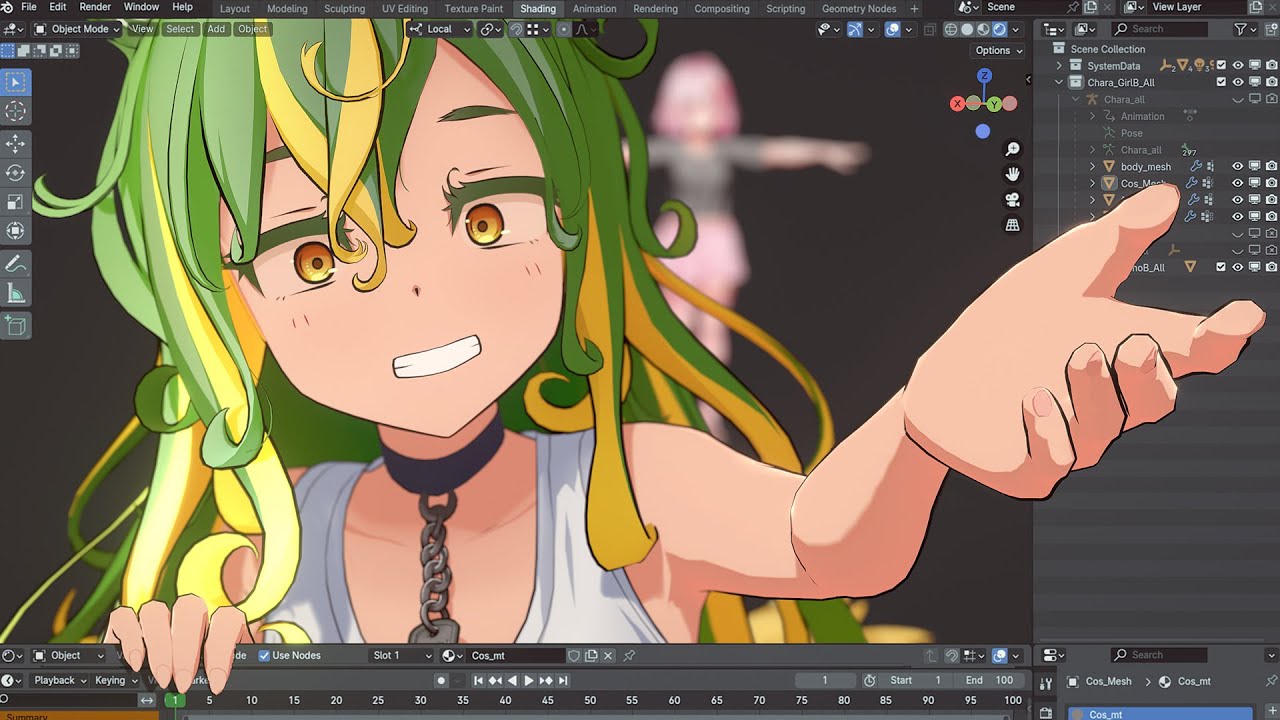
Task: Click the X axis on navigation gizmo
Action: pyautogui.click(x=958, y=104)
